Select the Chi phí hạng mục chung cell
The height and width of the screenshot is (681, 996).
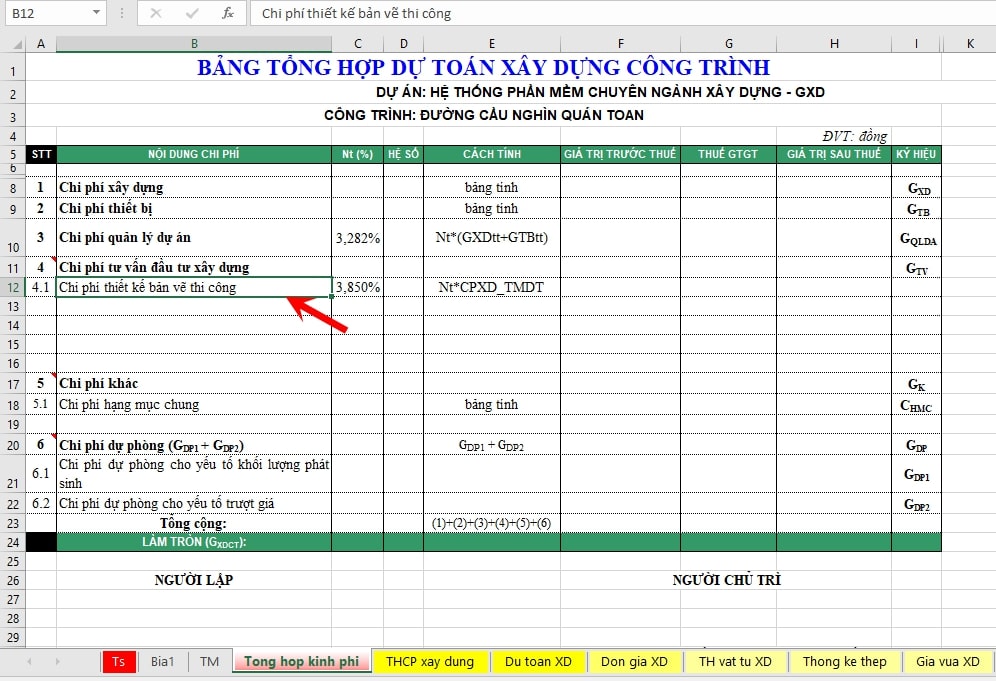coord(193,405)
